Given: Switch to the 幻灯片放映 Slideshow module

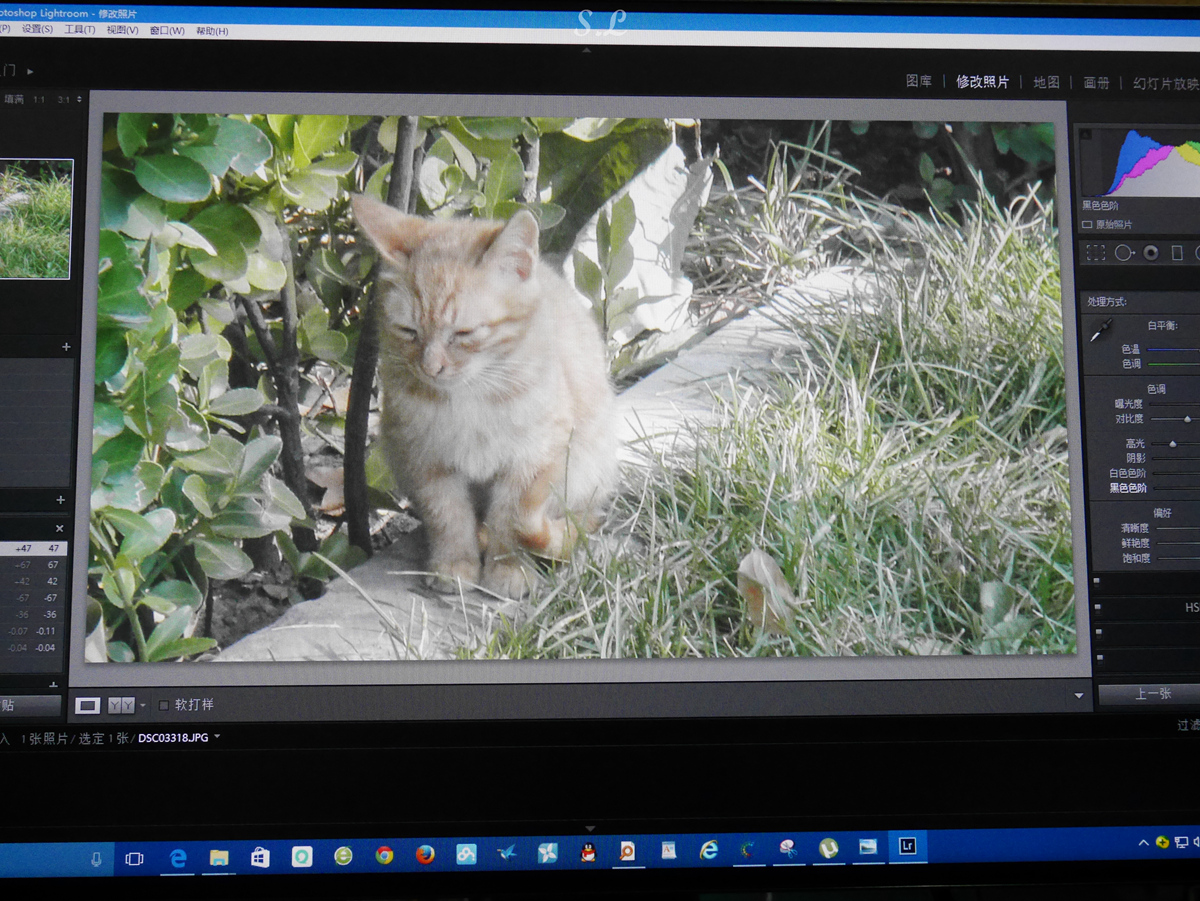Looking at the screenshot, I should click(1166, 84).
